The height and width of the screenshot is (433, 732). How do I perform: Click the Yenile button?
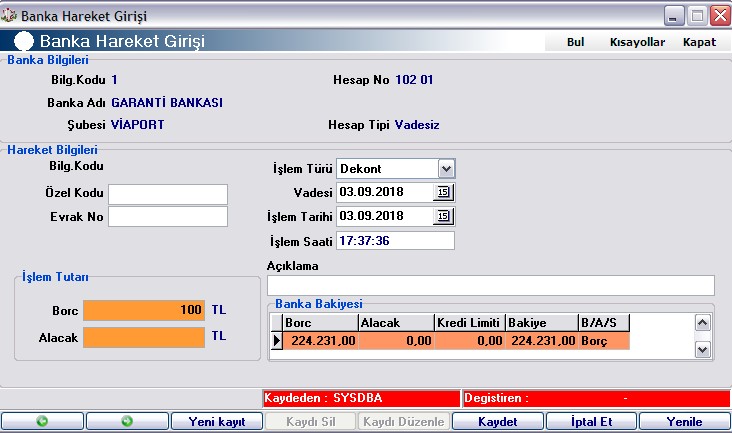coord(684,421)
